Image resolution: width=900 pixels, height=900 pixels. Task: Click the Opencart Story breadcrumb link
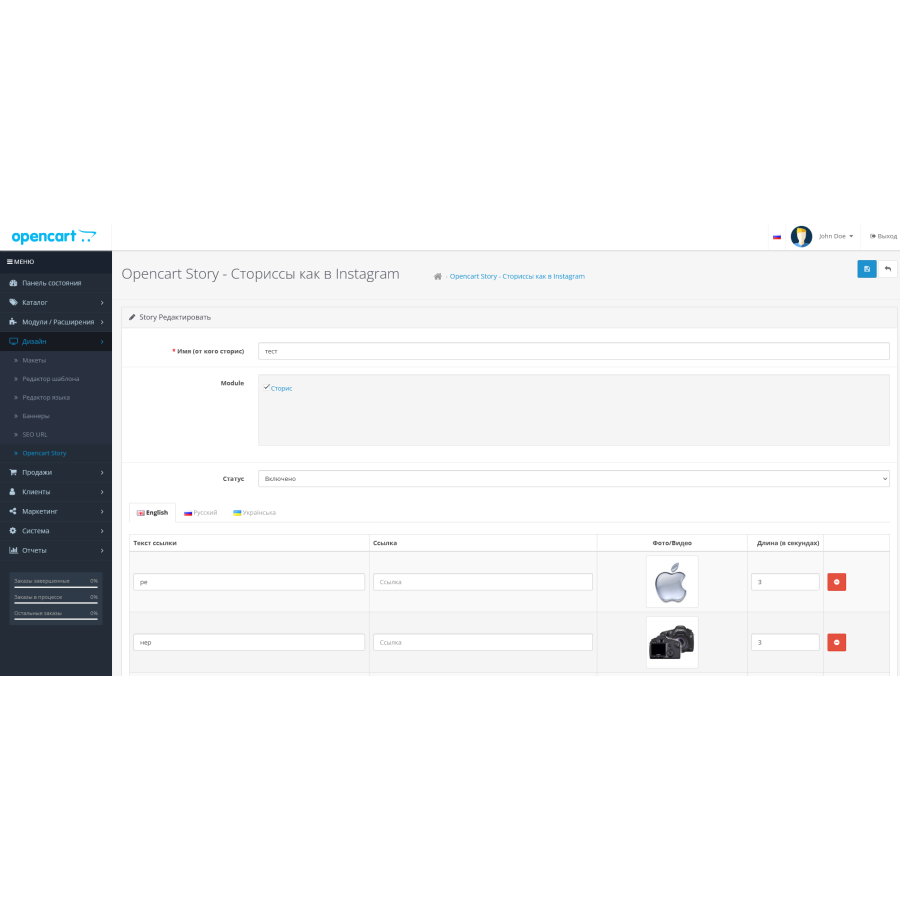tap(517, 277)
